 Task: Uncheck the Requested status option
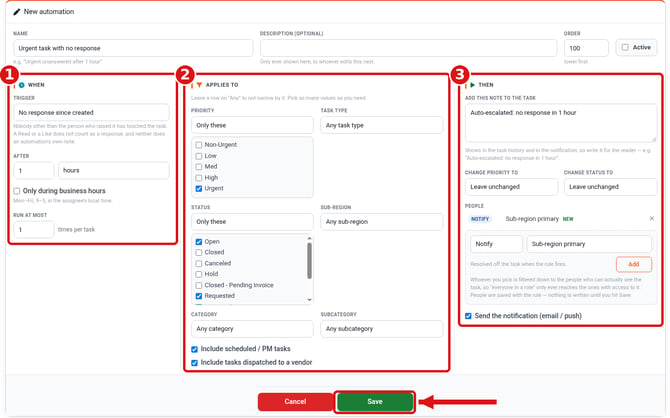click(199, 296)
